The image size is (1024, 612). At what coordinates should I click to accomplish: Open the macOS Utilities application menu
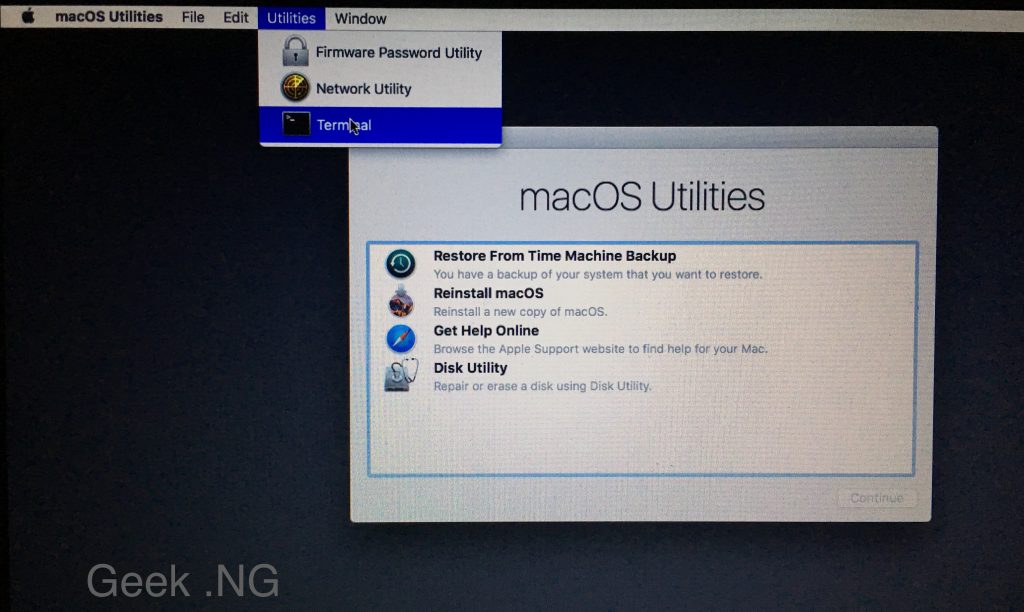click(x=108, y=17)
